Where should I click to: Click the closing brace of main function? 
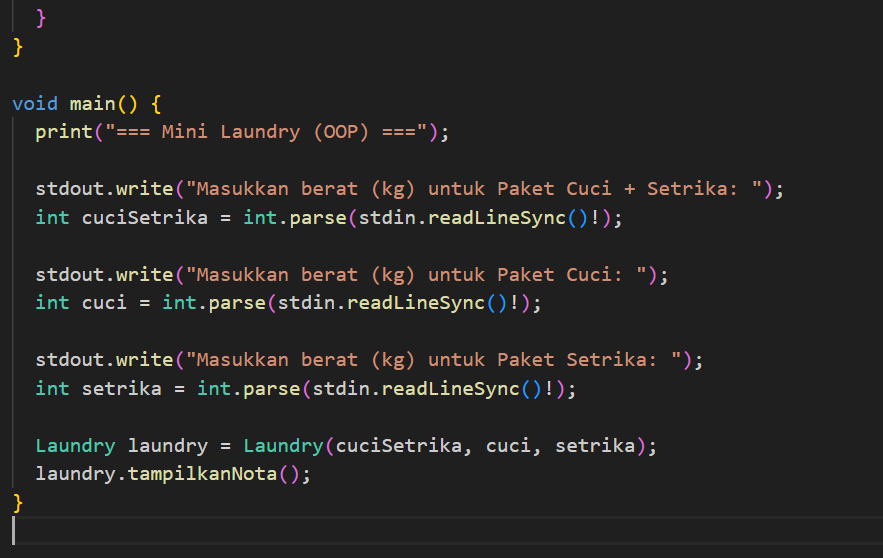pyautogui.click(x=17, y=500)
